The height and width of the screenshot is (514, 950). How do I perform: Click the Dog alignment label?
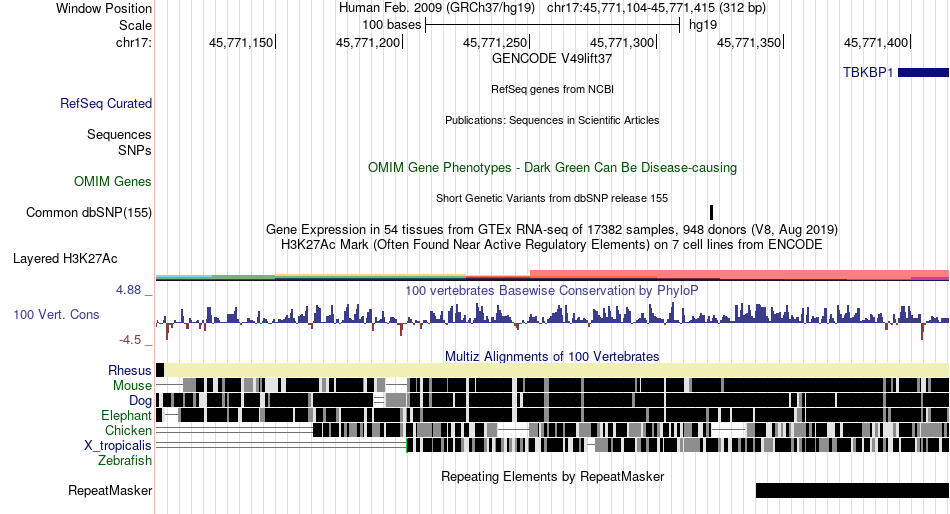140,401
